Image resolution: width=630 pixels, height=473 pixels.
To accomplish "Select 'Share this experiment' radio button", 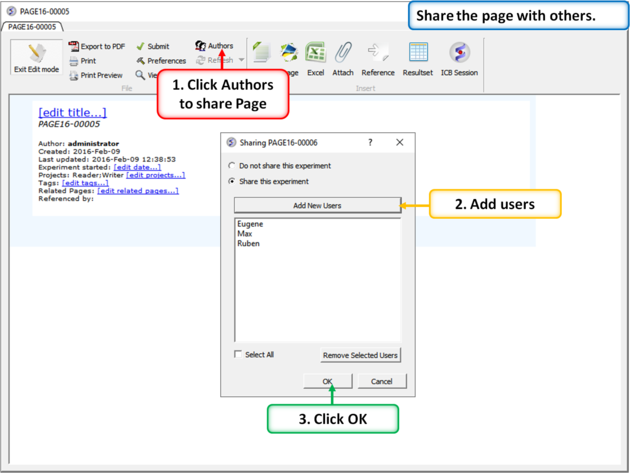I will coord(233,182).
